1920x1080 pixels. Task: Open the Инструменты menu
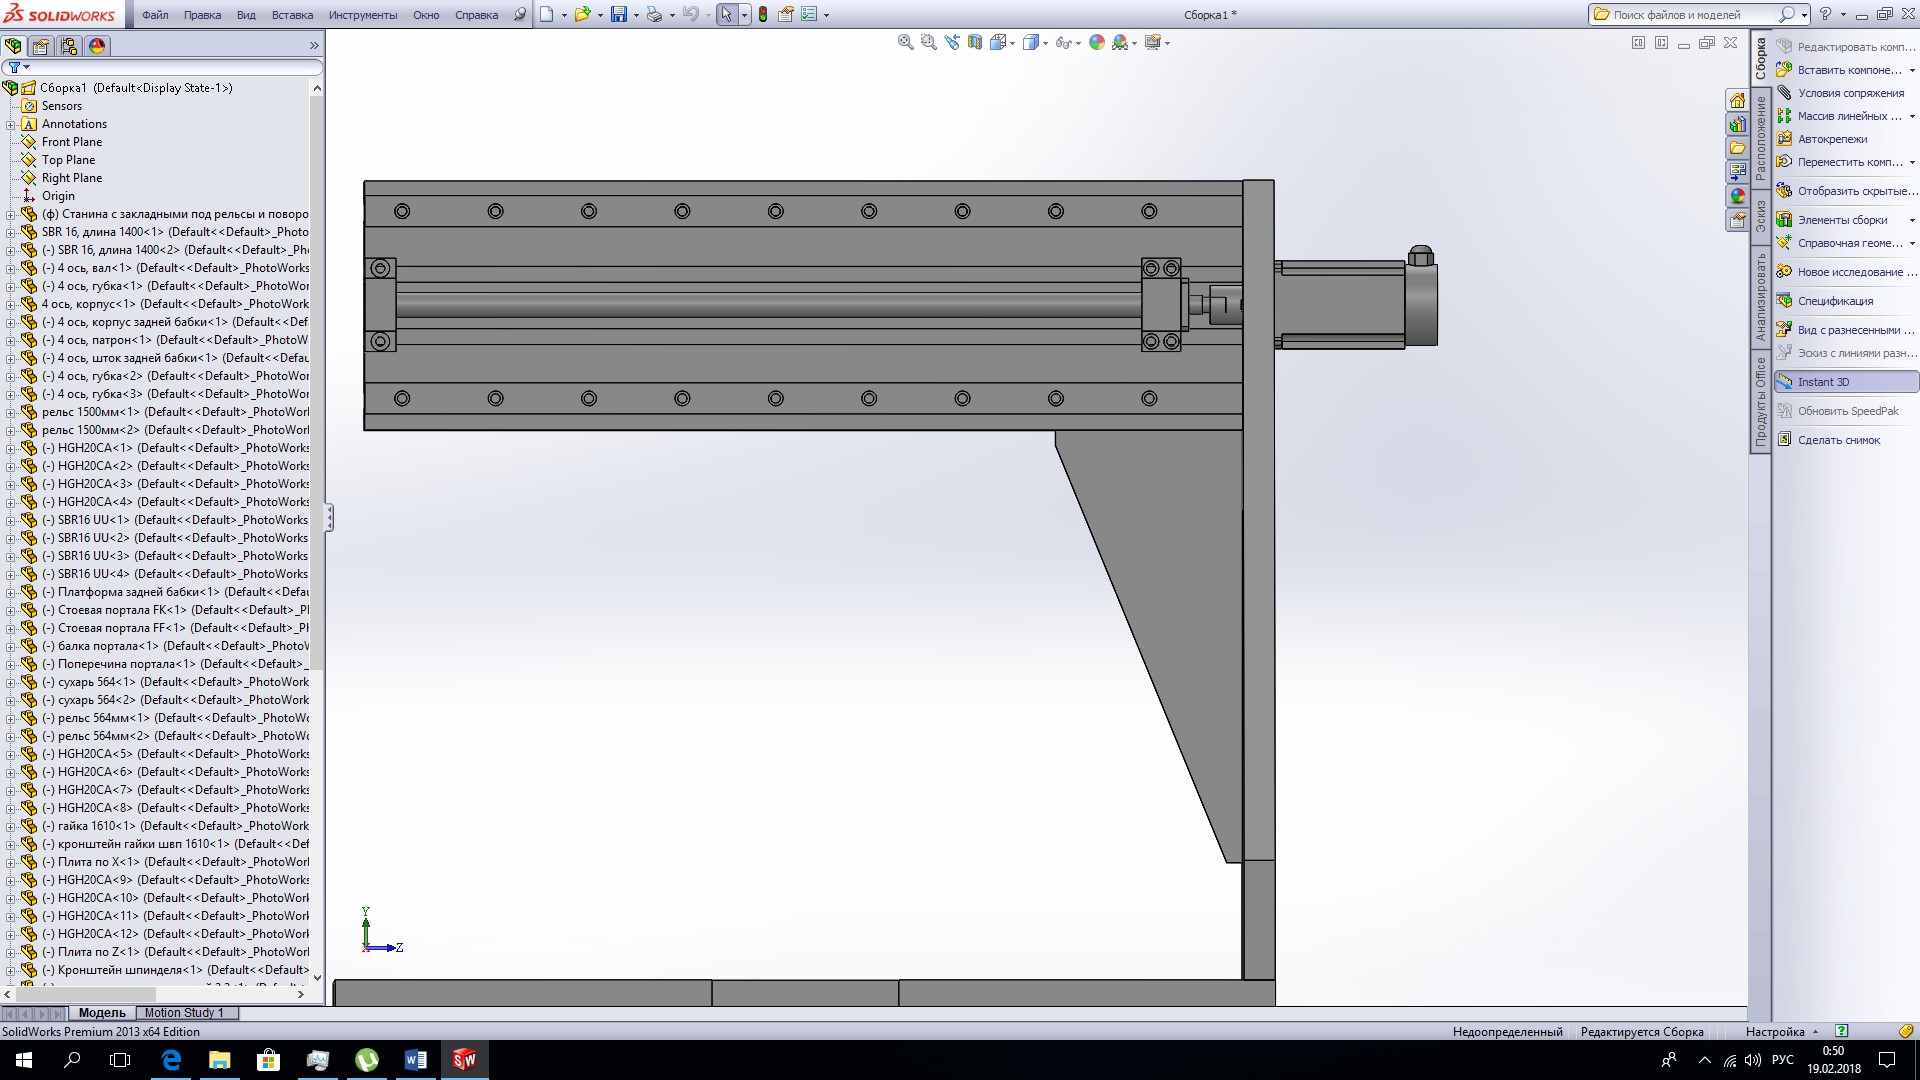pos(362,15)
